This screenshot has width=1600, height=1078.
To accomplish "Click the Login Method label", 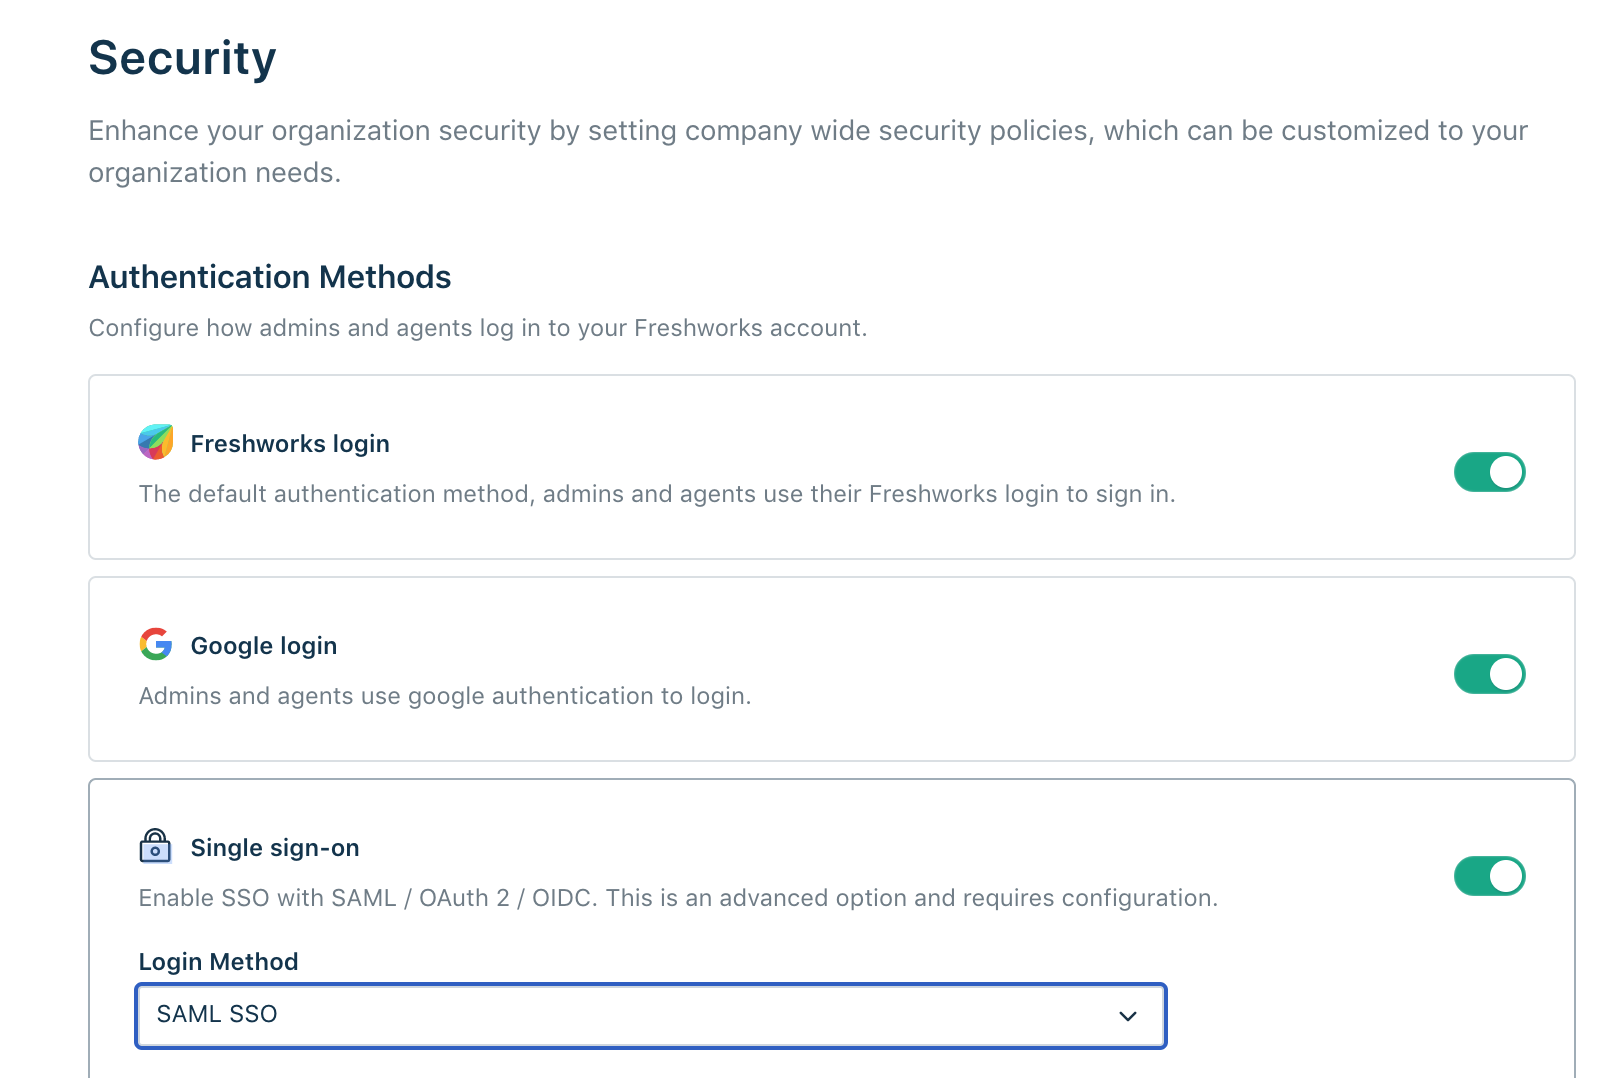I will (x=219, y=962).
